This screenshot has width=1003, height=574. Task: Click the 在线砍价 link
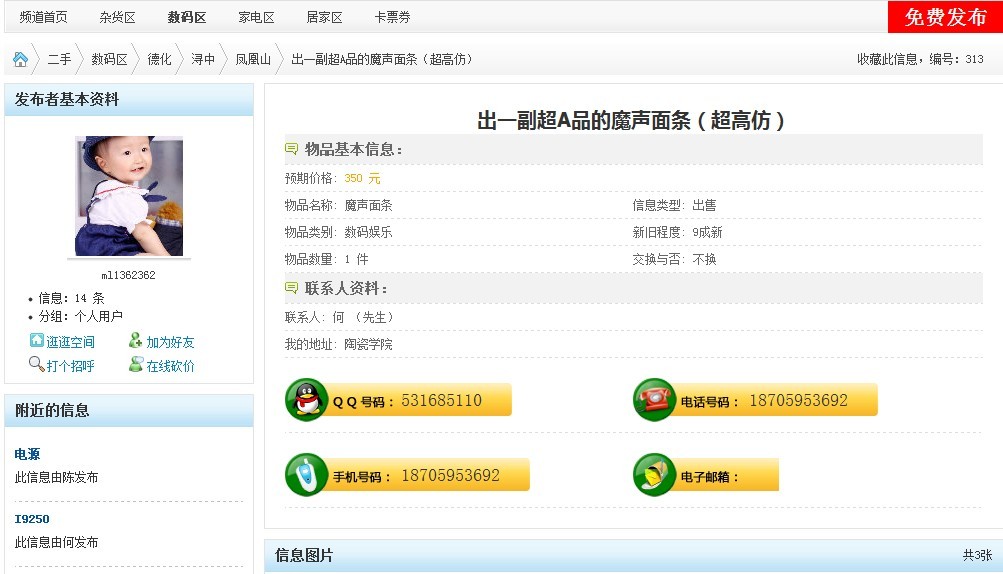click(x=170, y=366)
